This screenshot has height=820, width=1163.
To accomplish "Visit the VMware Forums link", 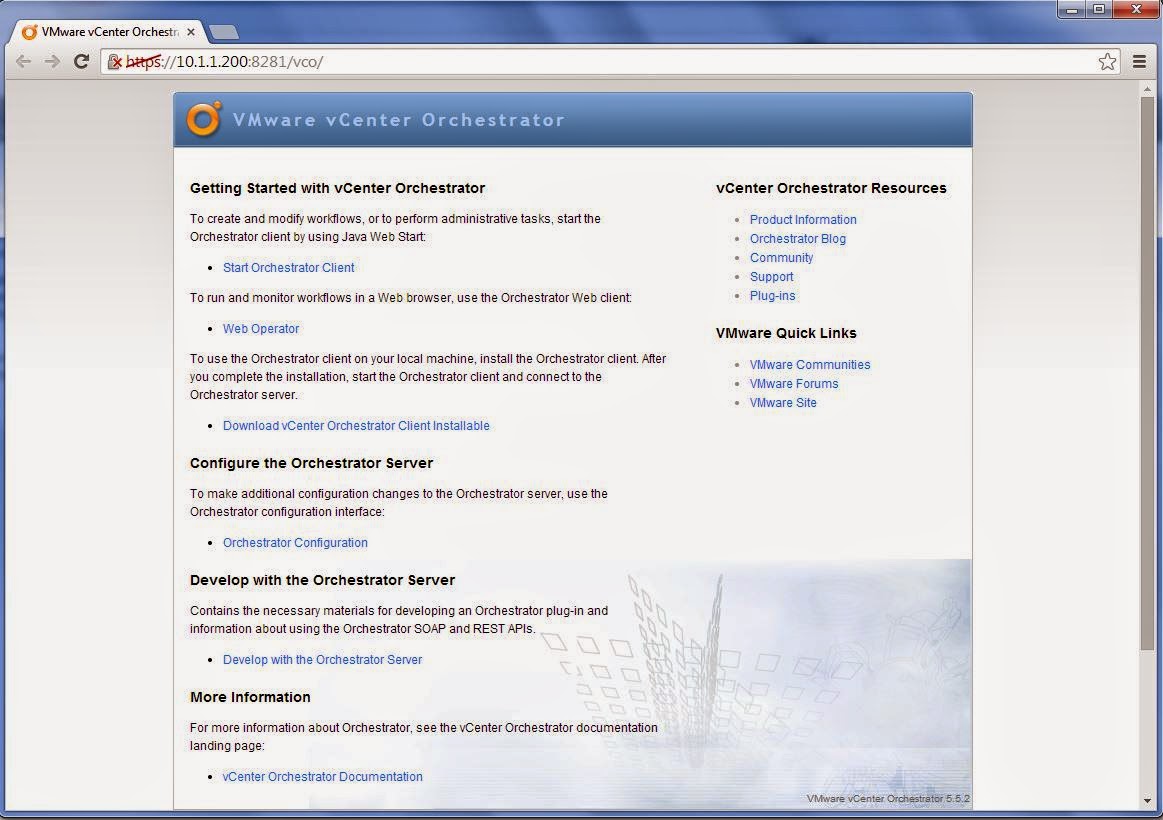I will [794, 384].
